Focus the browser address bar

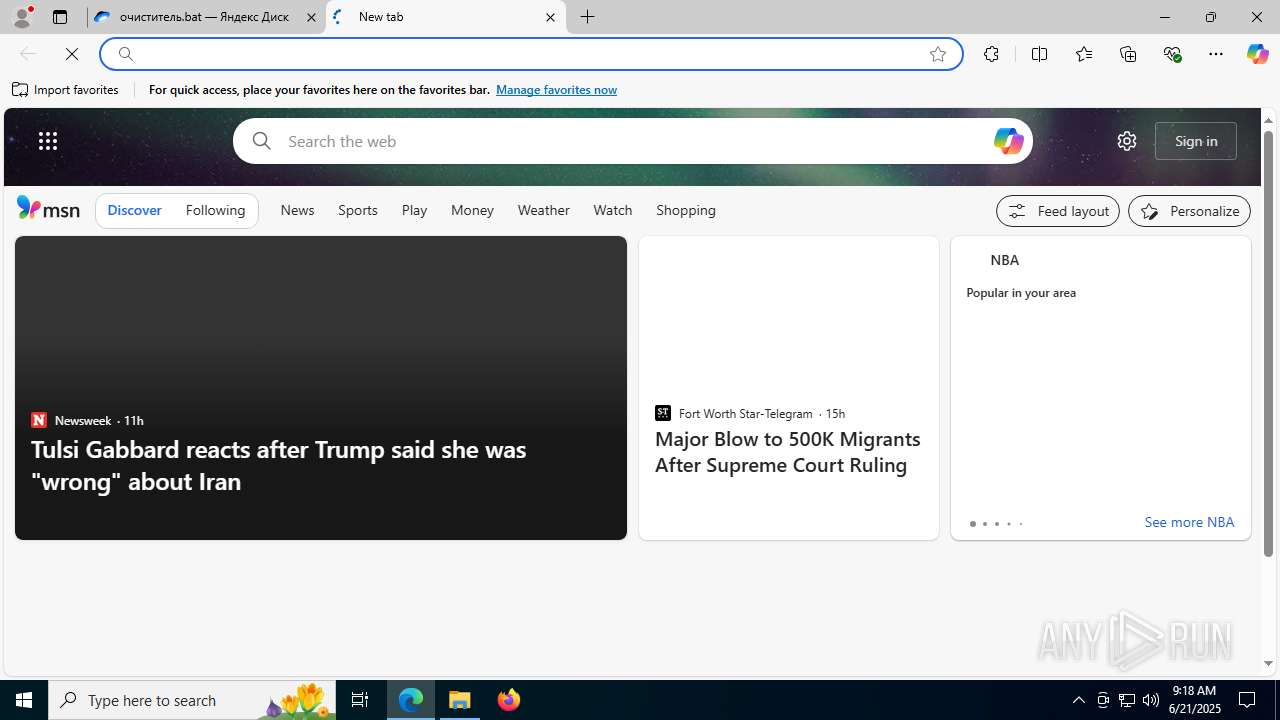pyautogui.click(x=530, y=54)
